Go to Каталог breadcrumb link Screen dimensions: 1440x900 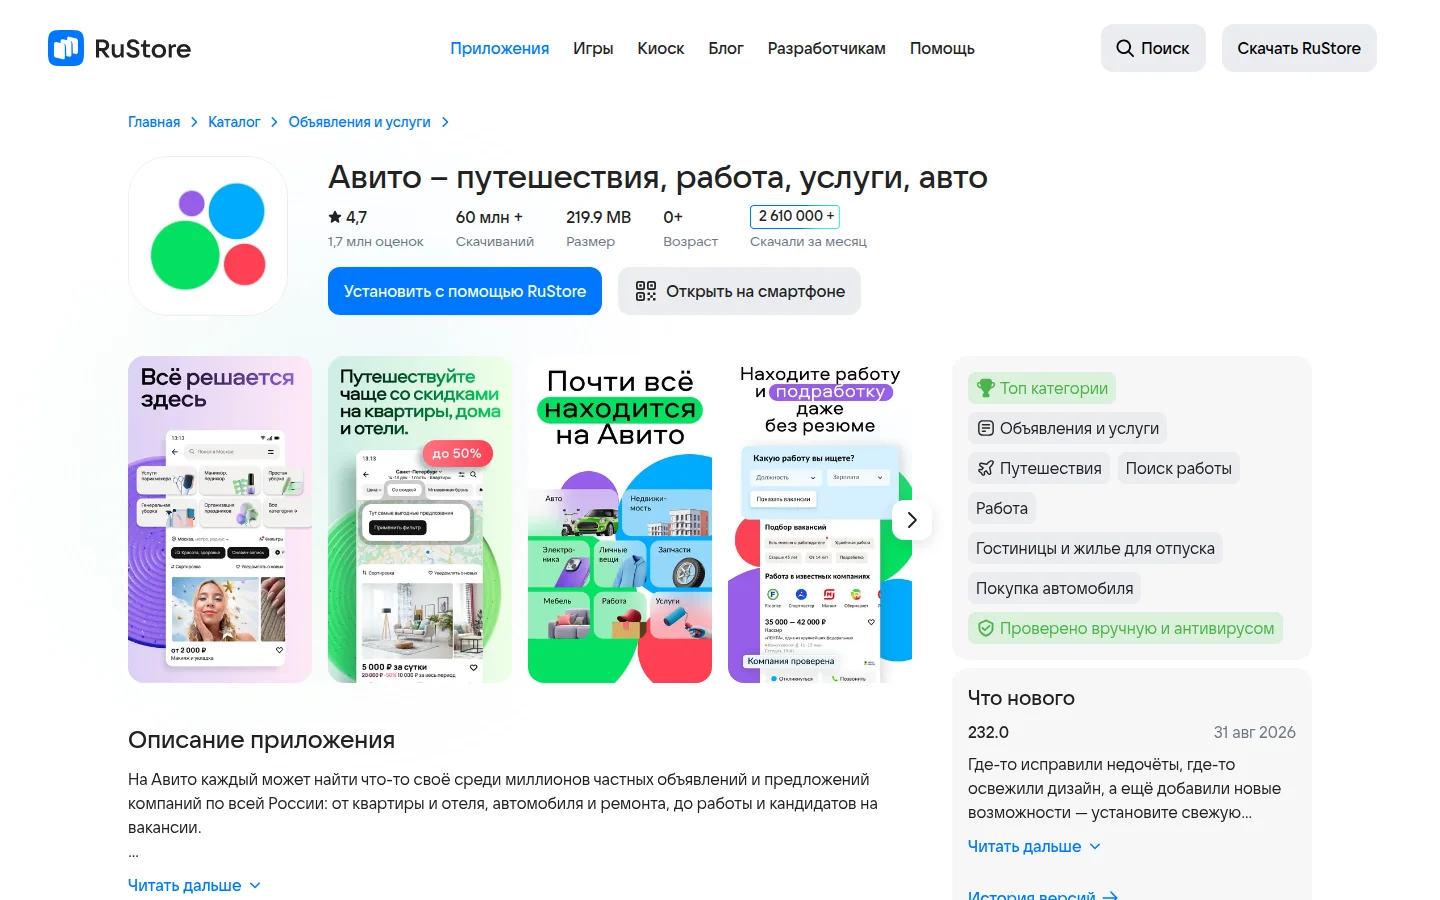[234, 122]
